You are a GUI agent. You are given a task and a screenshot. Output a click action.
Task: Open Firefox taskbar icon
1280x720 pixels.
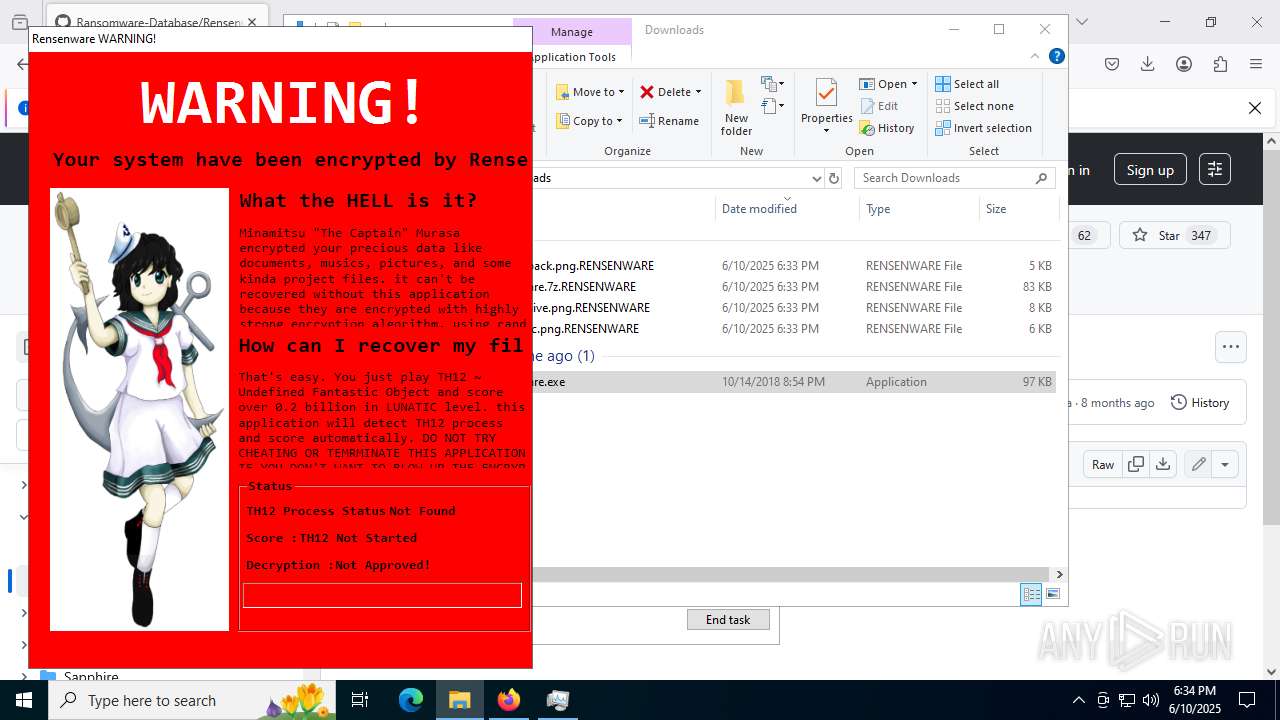click(x=509, y=700)
